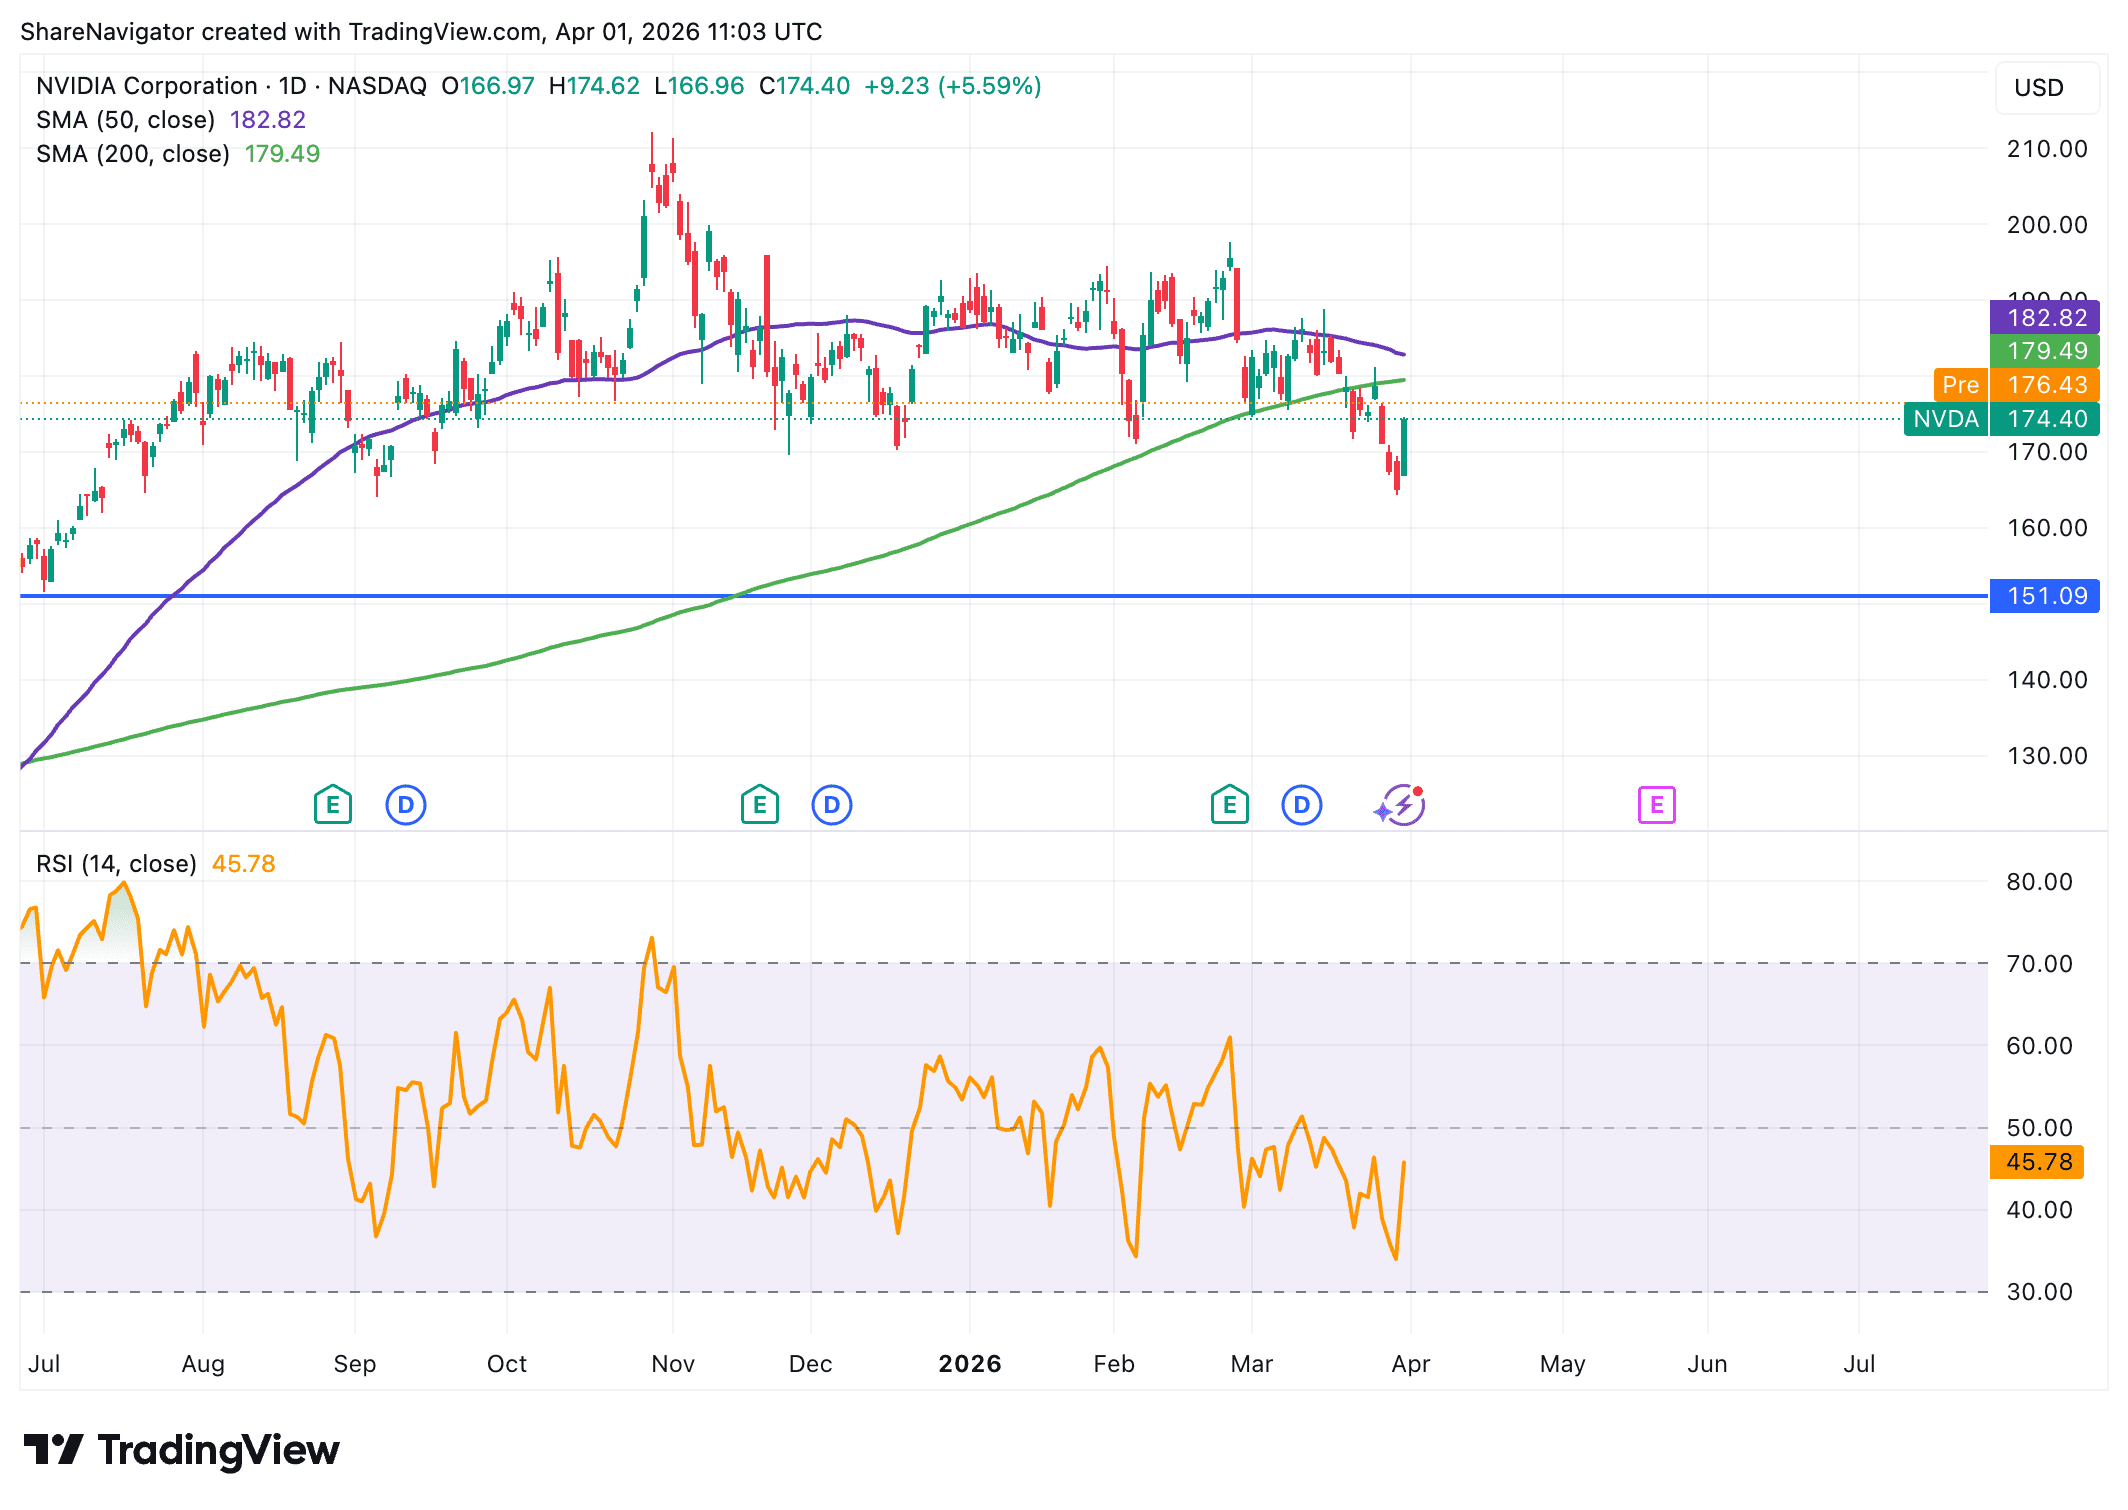Click the orange 45.78 RSI value label

[x=2037, y=1162]
